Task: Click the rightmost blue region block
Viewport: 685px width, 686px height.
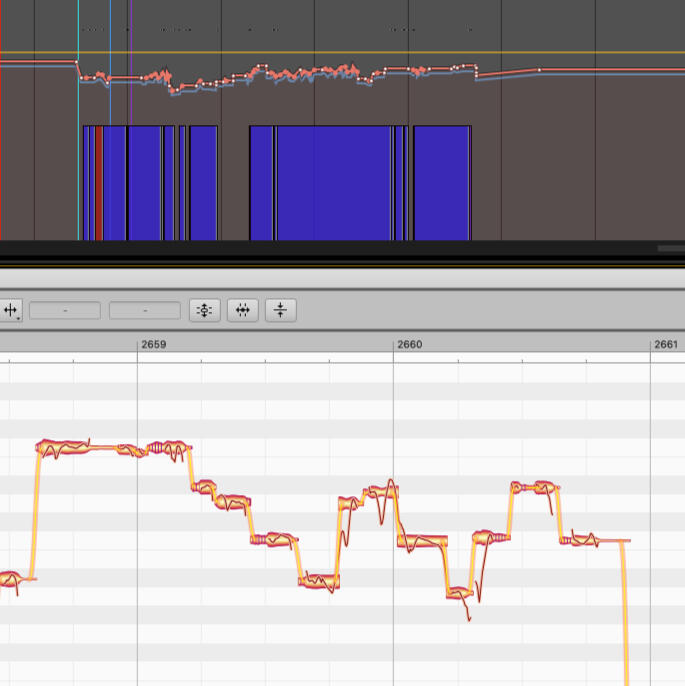Action: tap(442, 182)
